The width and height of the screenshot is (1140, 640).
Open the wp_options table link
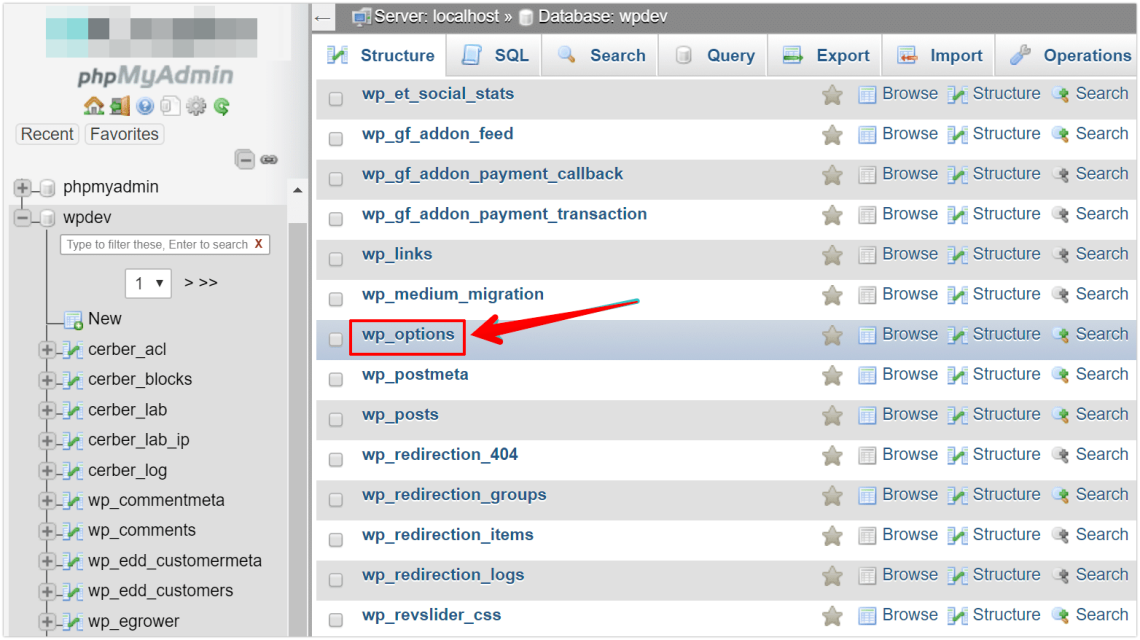[408, 334]
